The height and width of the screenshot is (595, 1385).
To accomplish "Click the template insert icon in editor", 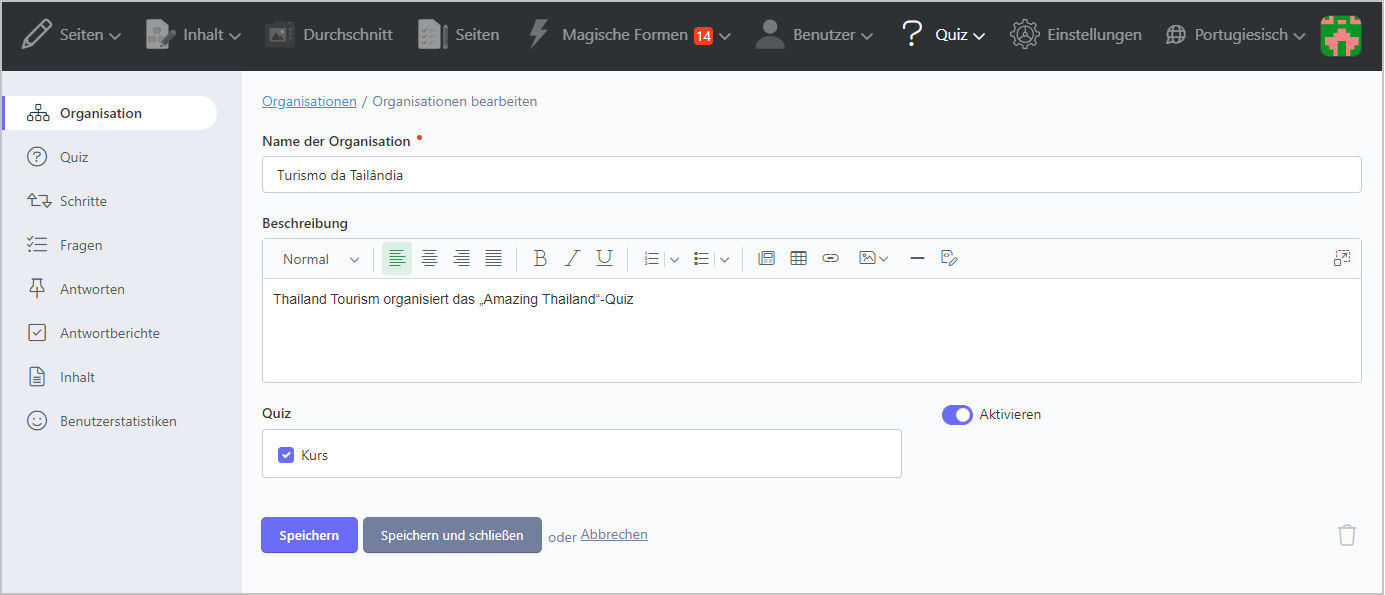I will (x=766, y=258).
